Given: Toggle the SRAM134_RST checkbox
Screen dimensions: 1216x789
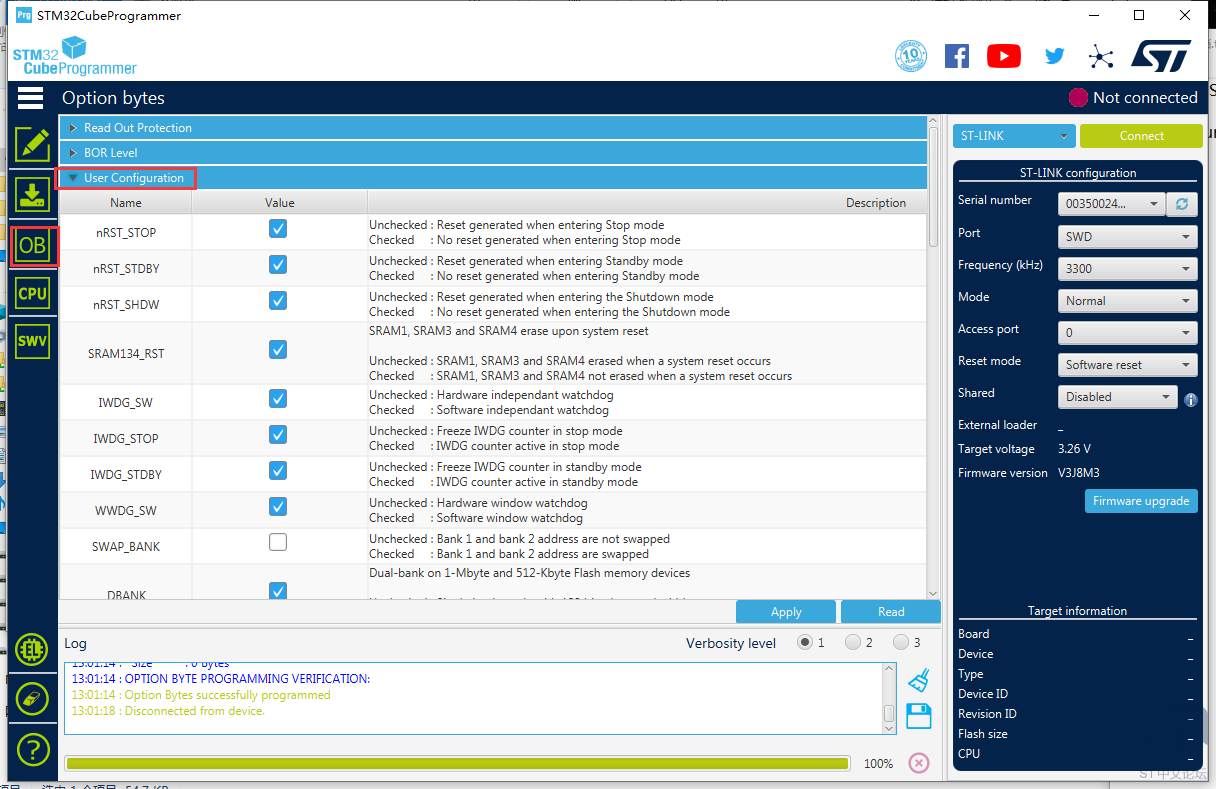Looking at the screenshot, I should pos(278,350).
